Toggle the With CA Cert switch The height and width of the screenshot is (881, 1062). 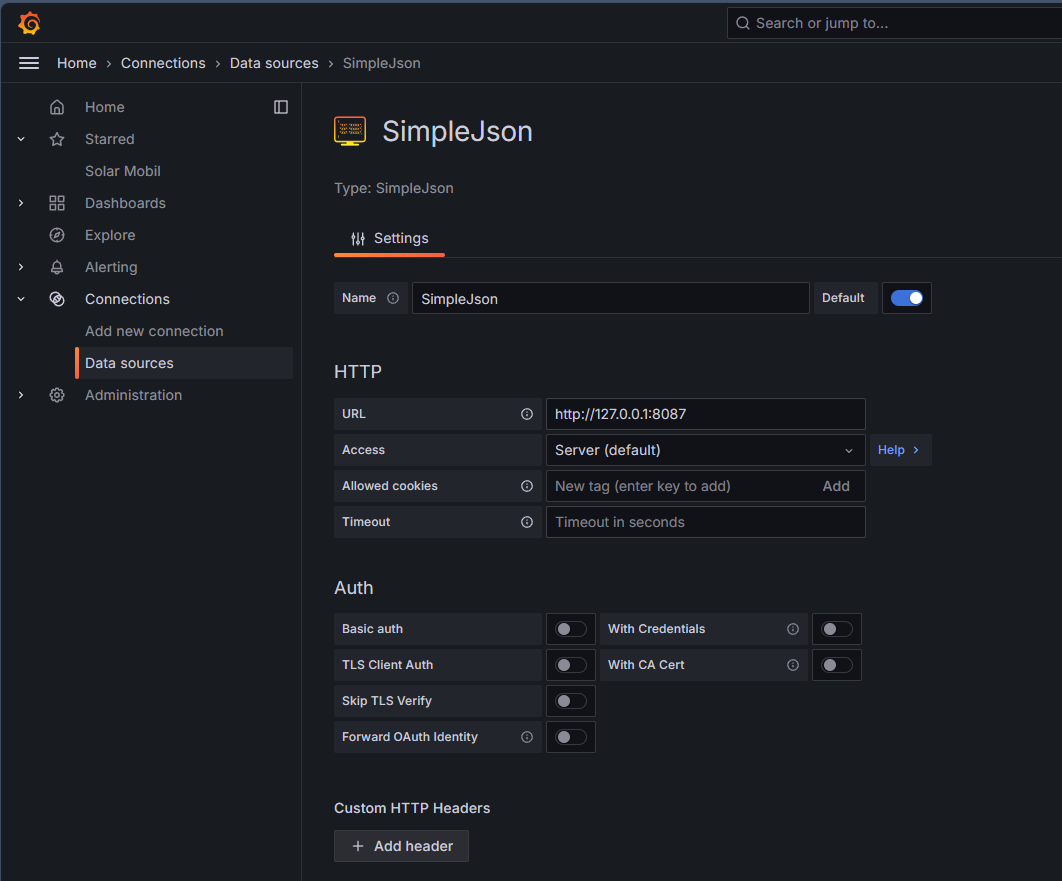(x=837, y=665)
